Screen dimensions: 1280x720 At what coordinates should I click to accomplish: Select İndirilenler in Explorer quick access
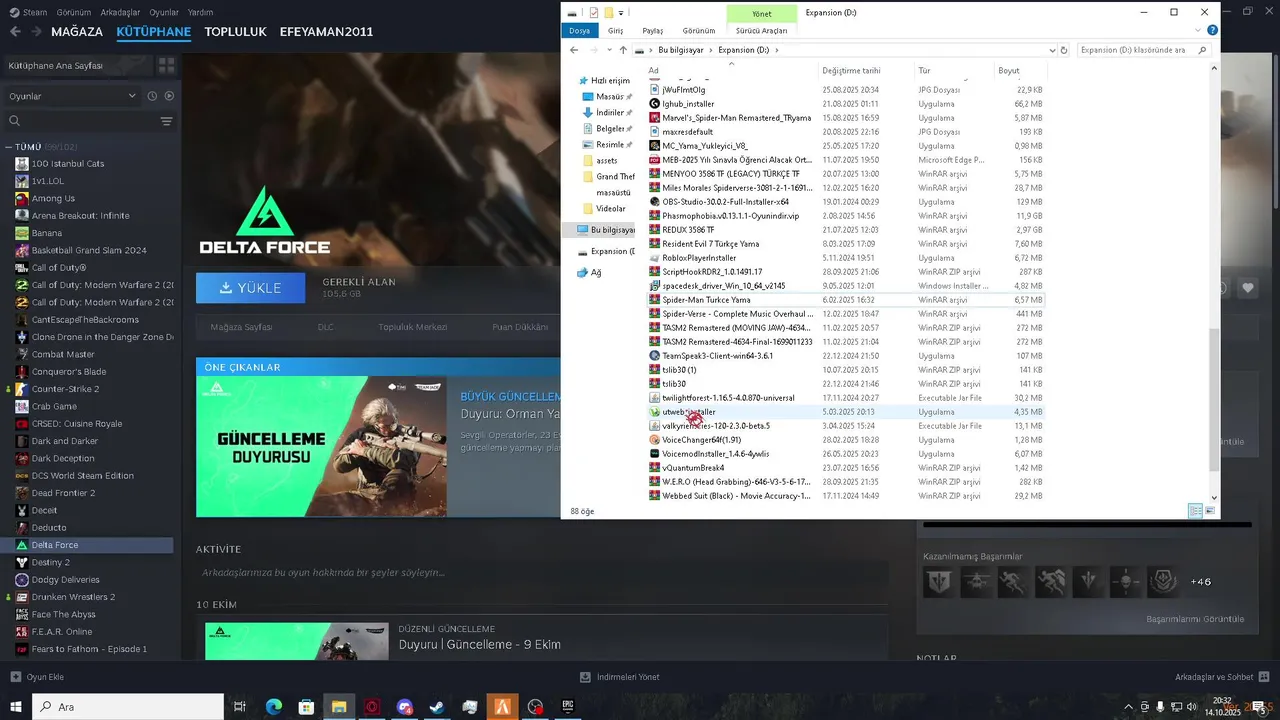[x=609, y=112]
